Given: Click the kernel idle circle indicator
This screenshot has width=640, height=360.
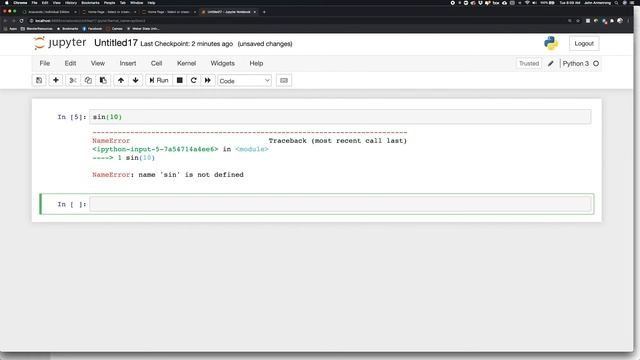Looking at the screenshot, I should click(596, 64).
